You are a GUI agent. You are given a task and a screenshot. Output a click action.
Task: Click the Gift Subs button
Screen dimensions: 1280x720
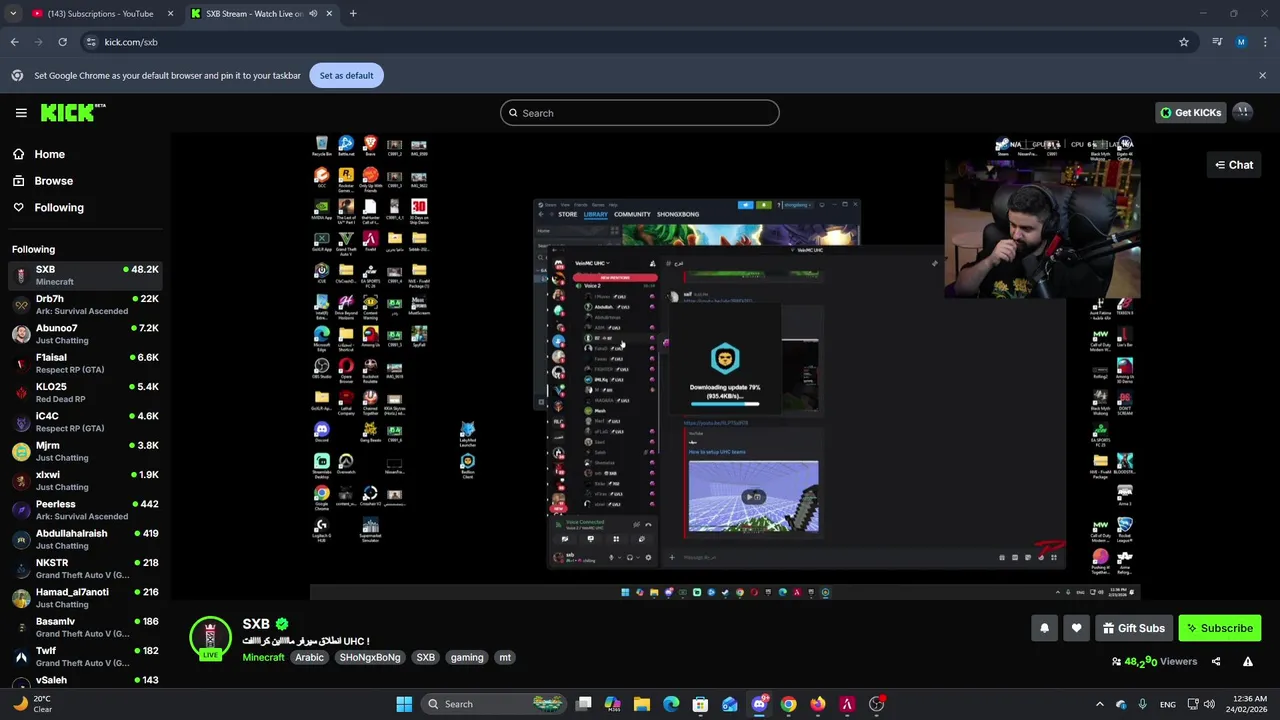coord(1134,628)
